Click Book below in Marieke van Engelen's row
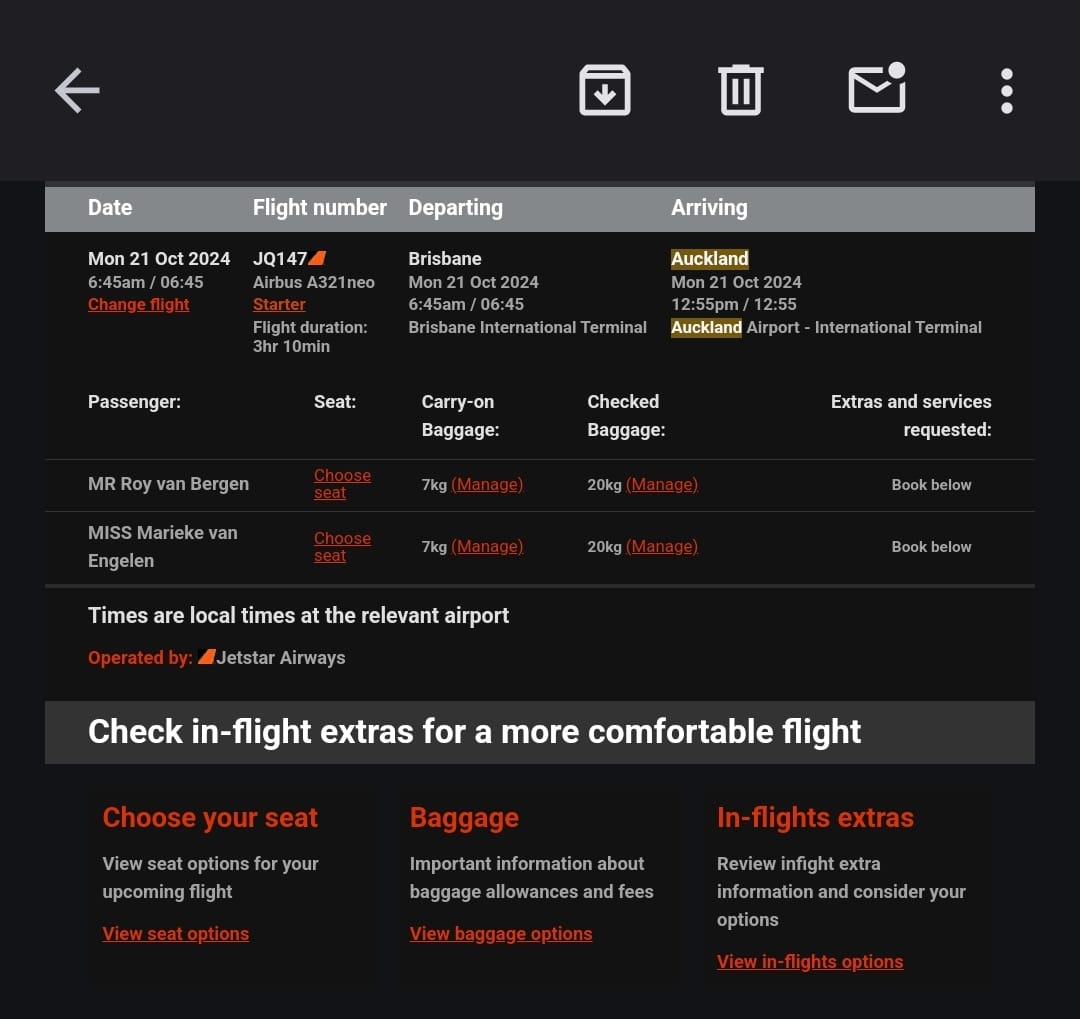This screenshot has width=1080, height=1019. click(931, 546)
